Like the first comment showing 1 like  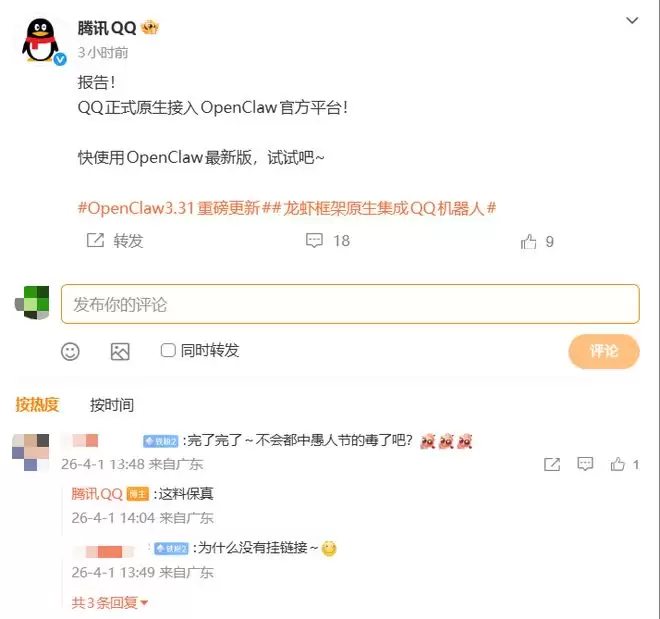coord(618,464)
